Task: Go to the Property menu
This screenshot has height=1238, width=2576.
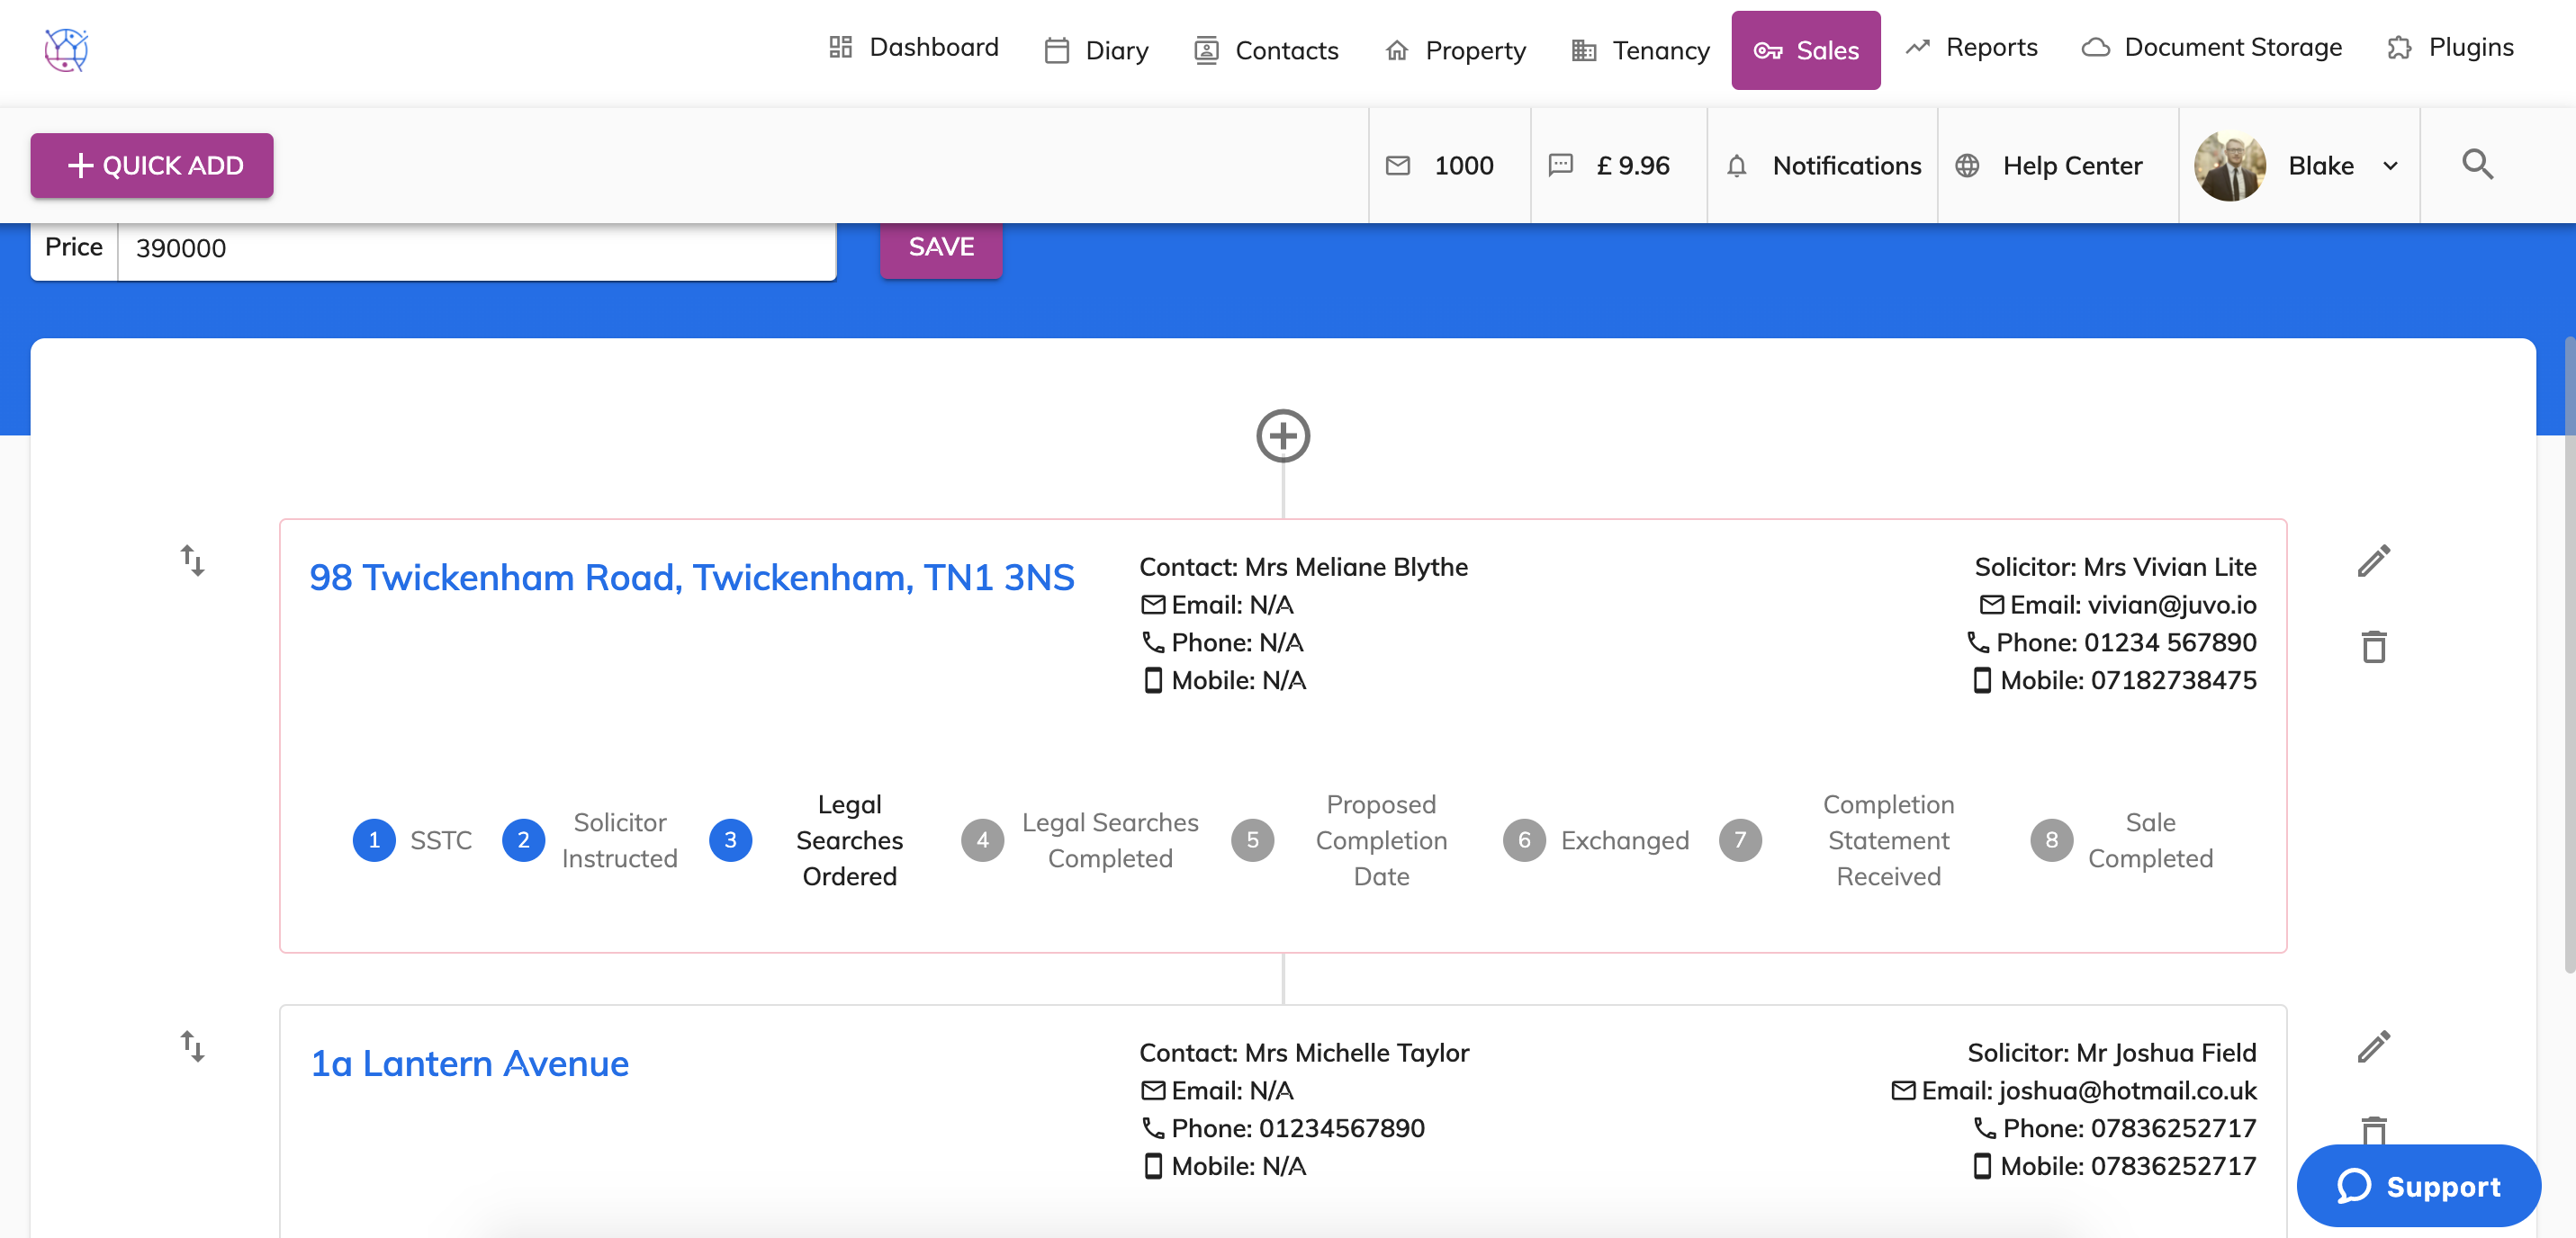Action: click(x=1456, y=50)
